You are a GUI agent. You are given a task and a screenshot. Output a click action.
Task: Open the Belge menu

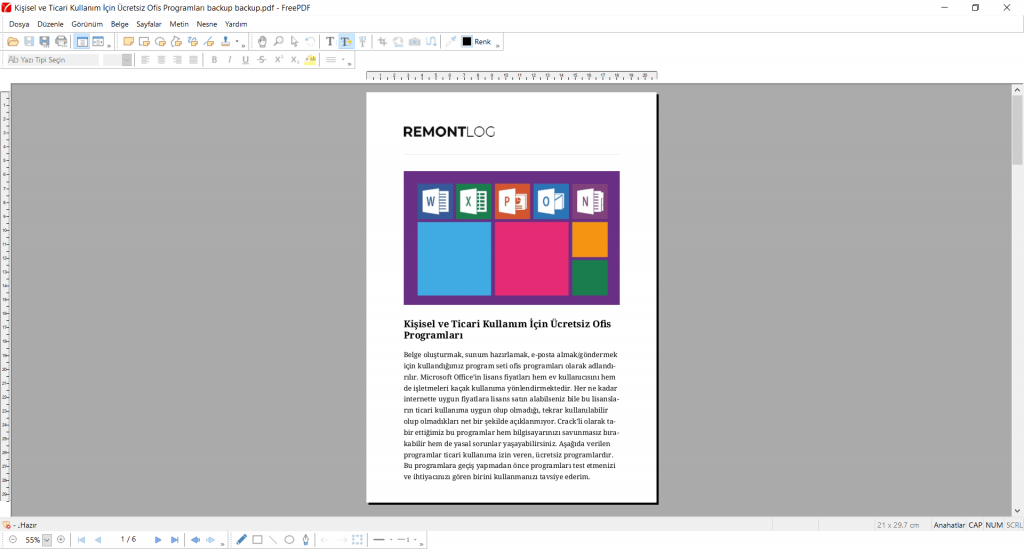(120, 24)
